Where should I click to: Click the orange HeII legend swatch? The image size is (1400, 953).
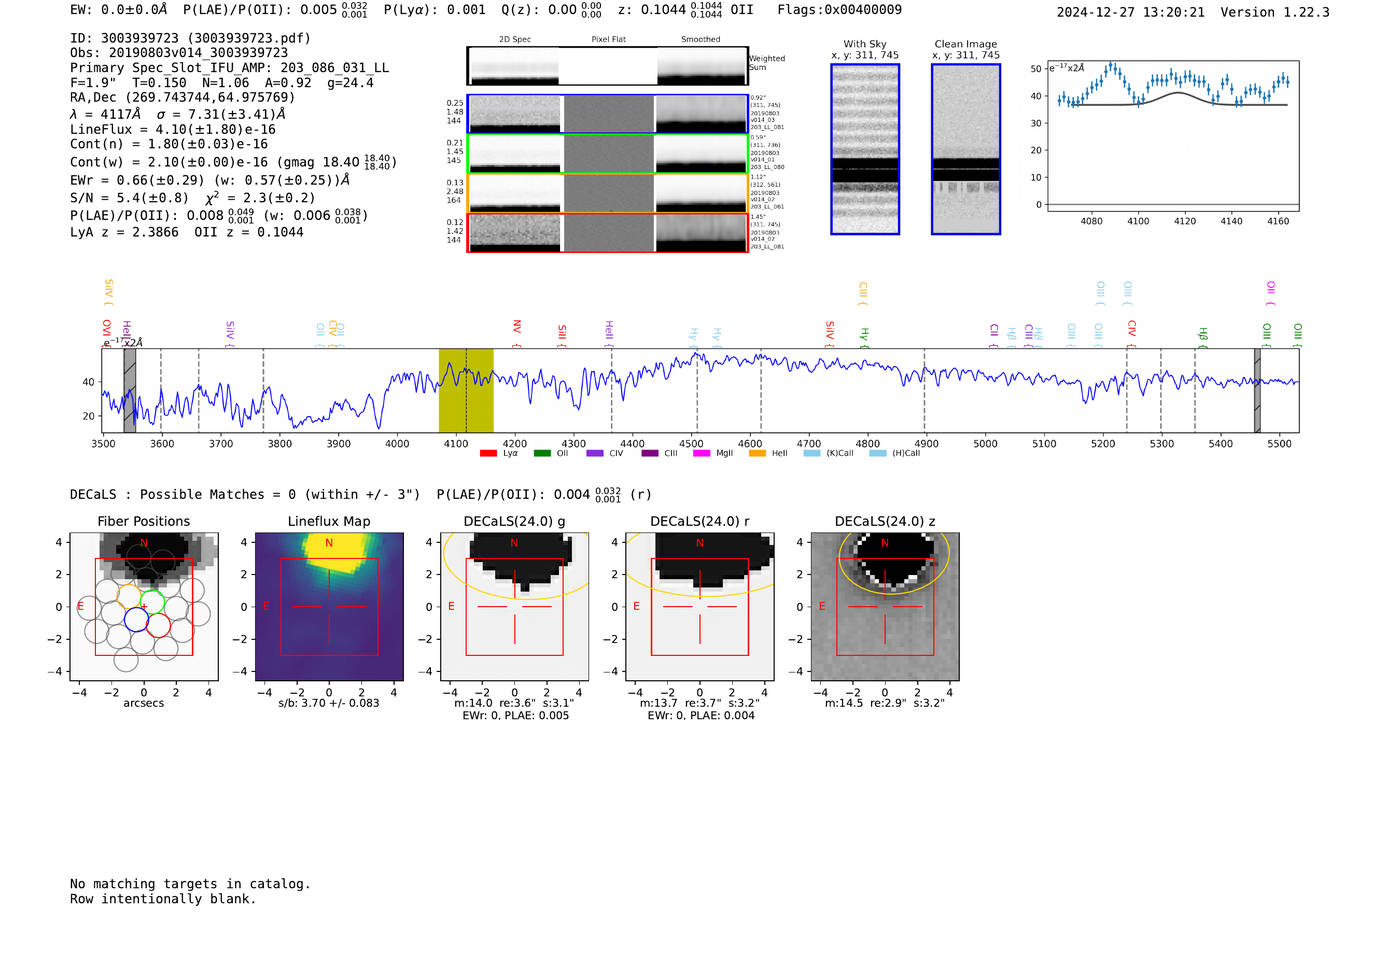click(x=757, y=453)
